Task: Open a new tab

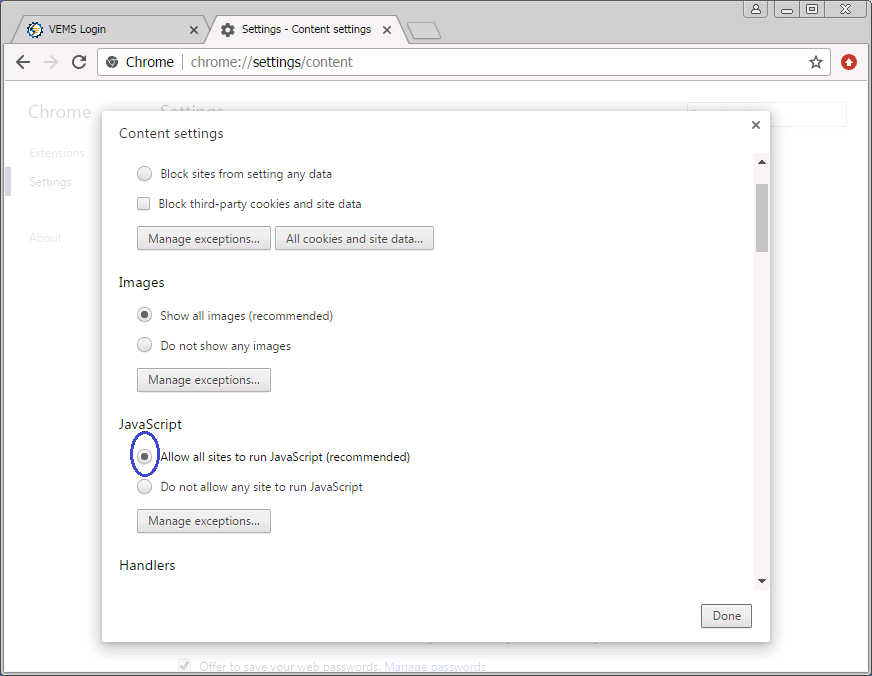Action: (424, 31)
